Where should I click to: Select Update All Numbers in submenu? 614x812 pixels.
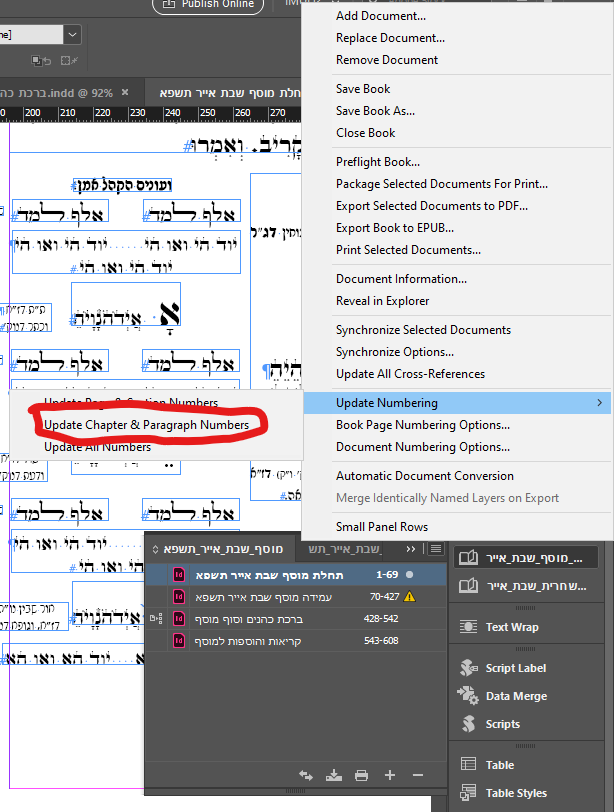97,447
